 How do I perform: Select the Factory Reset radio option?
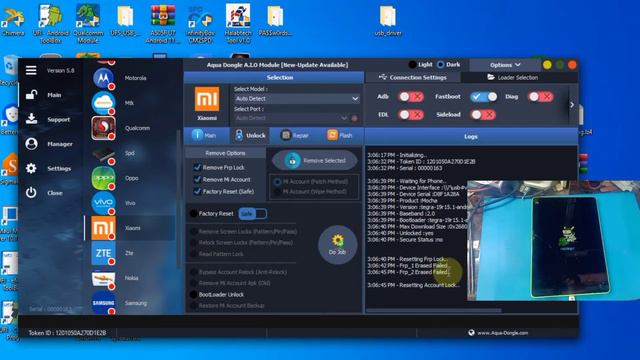coord(193,213)
